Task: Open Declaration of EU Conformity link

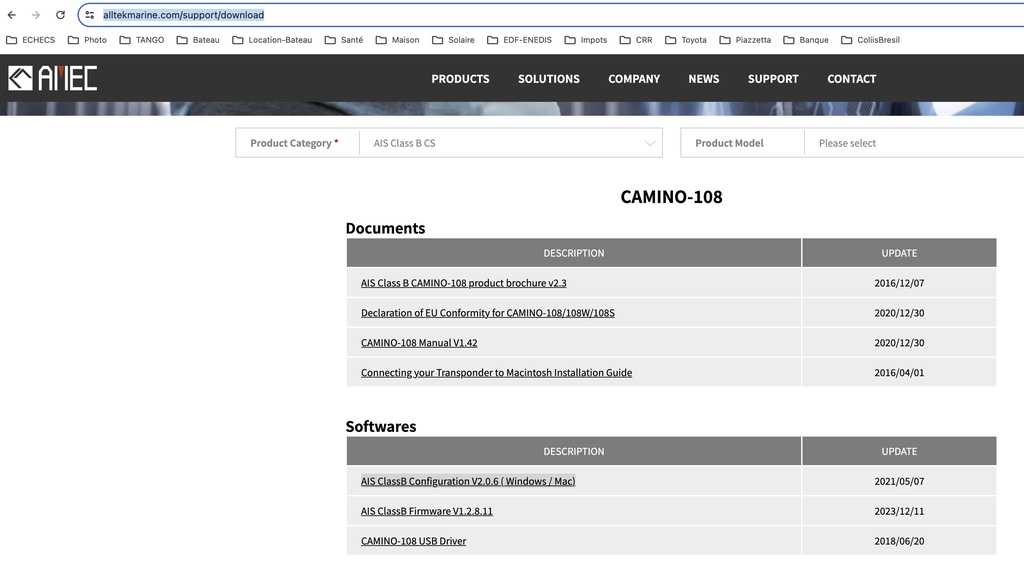Action: coord(487,313)
